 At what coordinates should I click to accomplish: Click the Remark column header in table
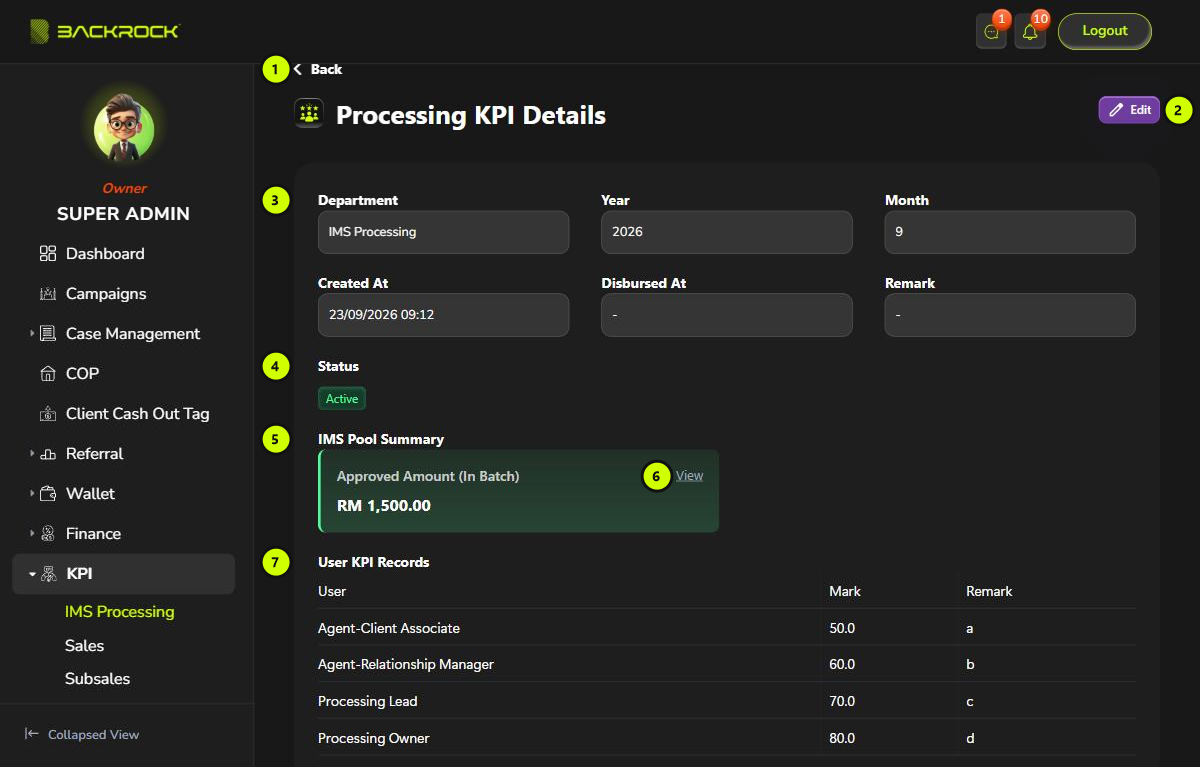click(x=989, y=591)
